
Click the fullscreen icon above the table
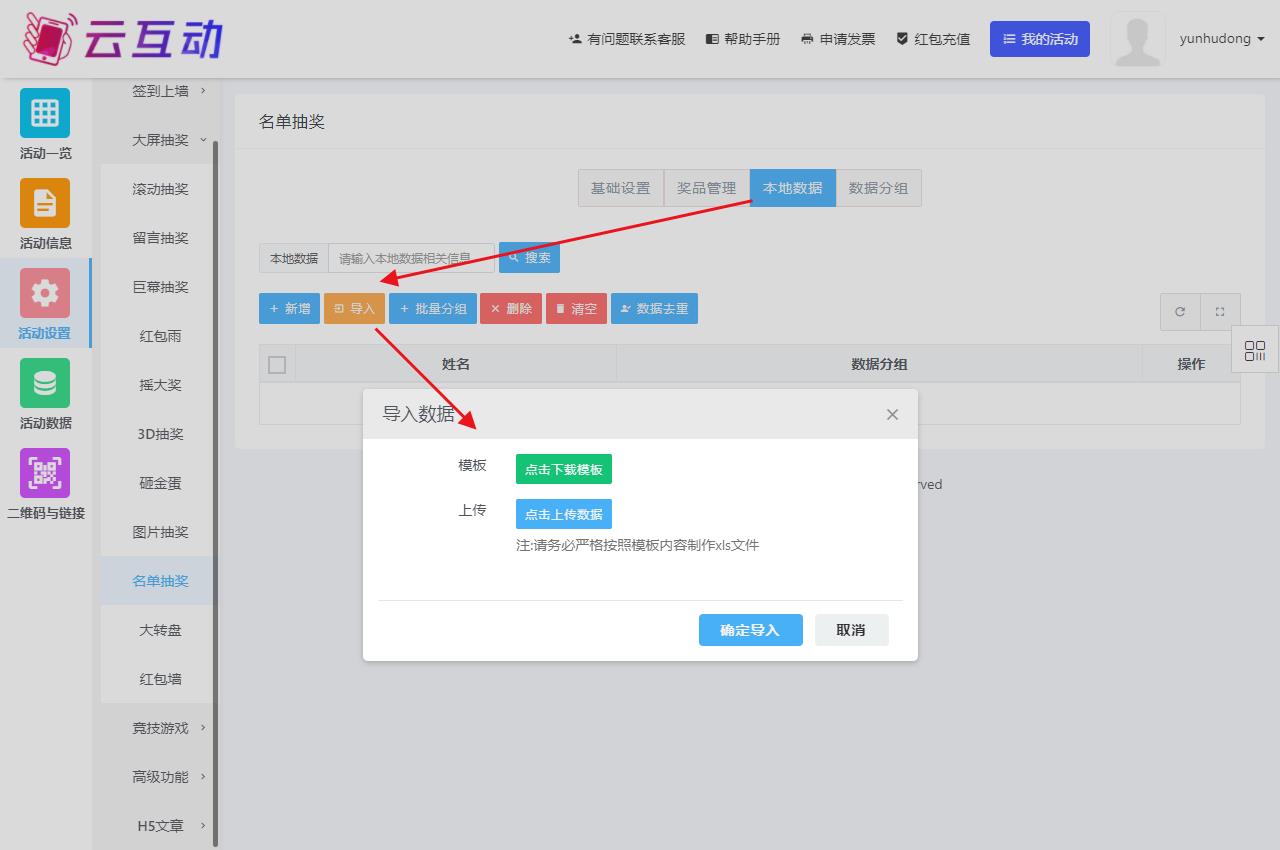(x=1220, y=311)
